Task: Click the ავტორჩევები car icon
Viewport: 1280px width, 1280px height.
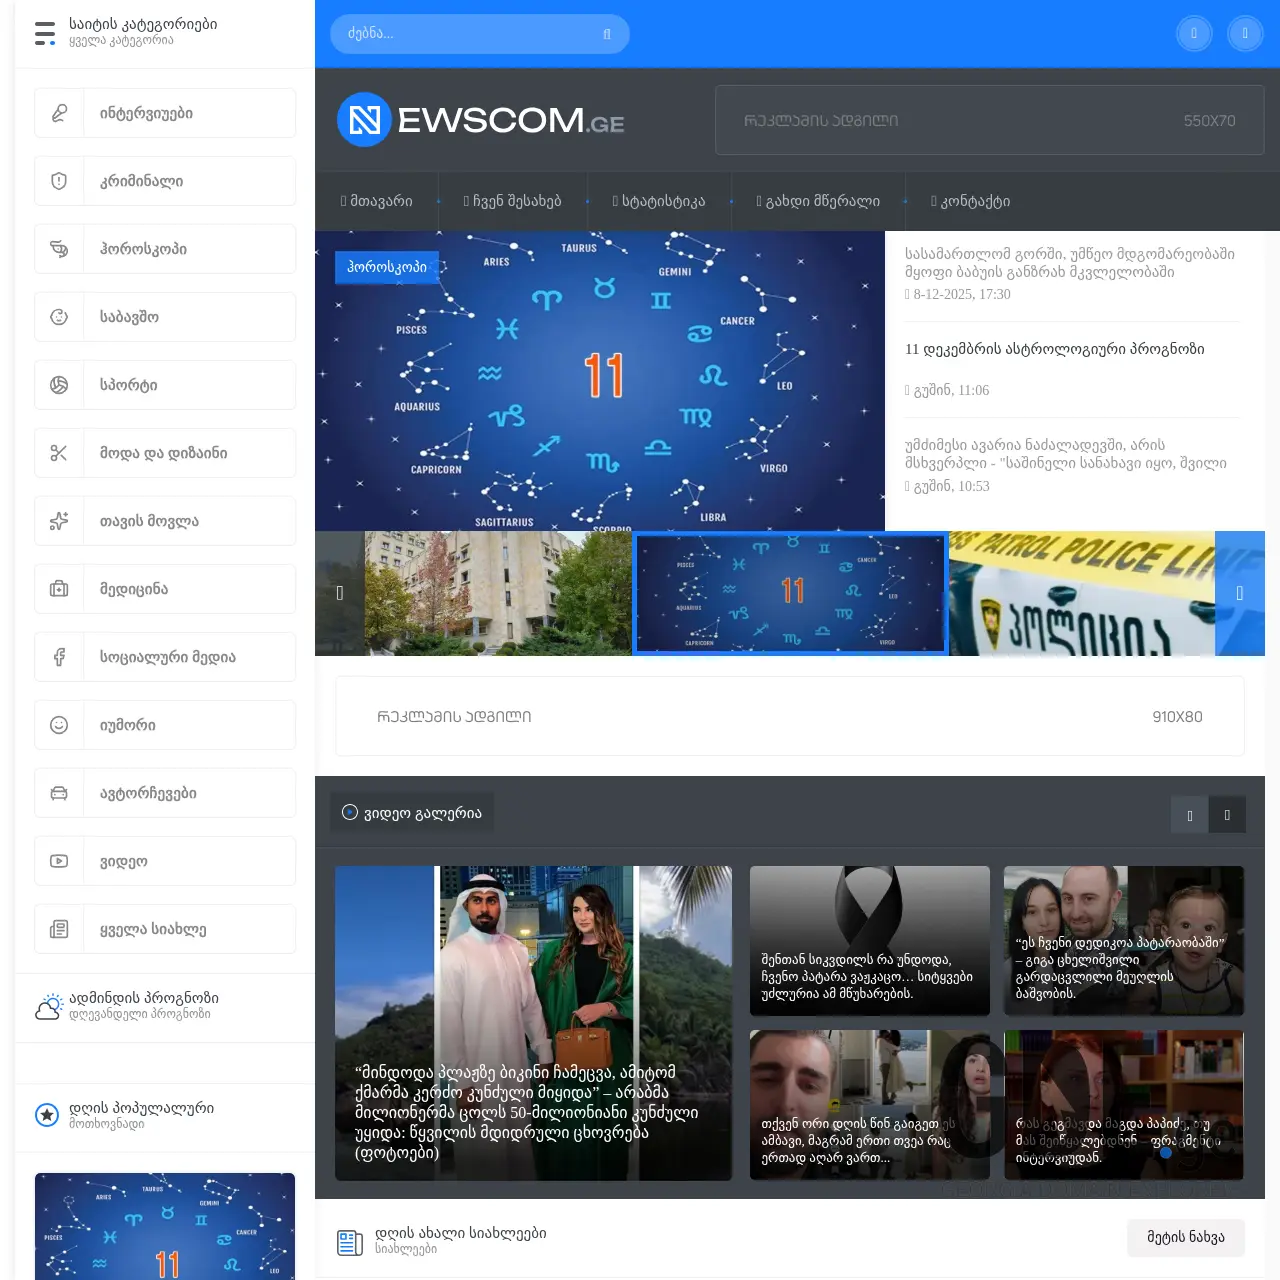Action: pos(58,792)
